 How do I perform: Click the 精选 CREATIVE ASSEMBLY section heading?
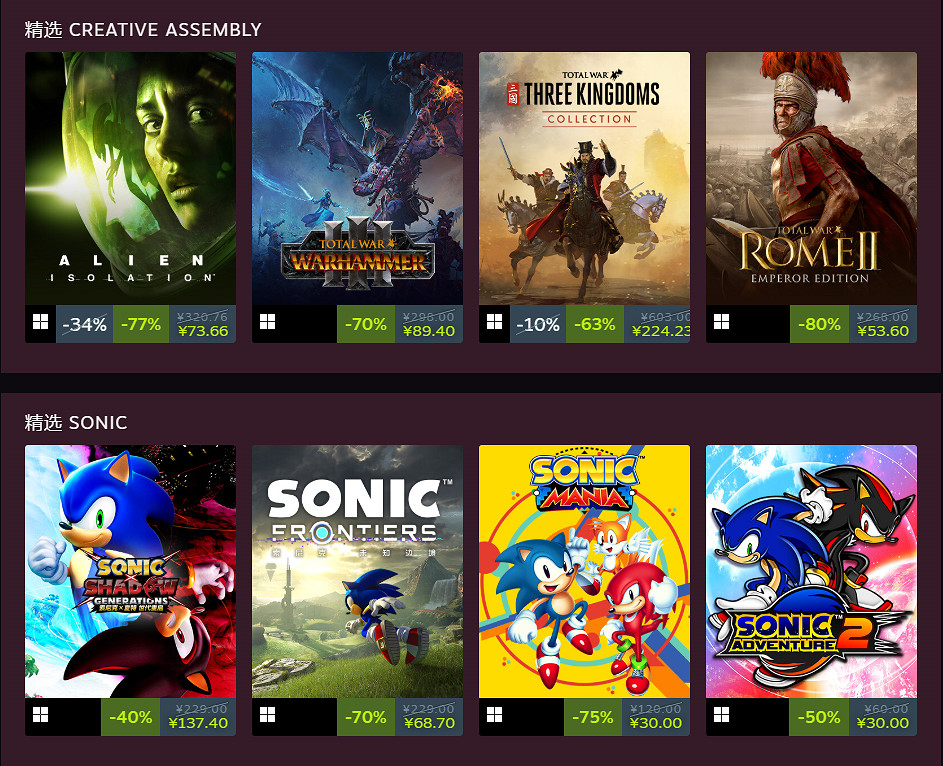(x=143, y=29)
